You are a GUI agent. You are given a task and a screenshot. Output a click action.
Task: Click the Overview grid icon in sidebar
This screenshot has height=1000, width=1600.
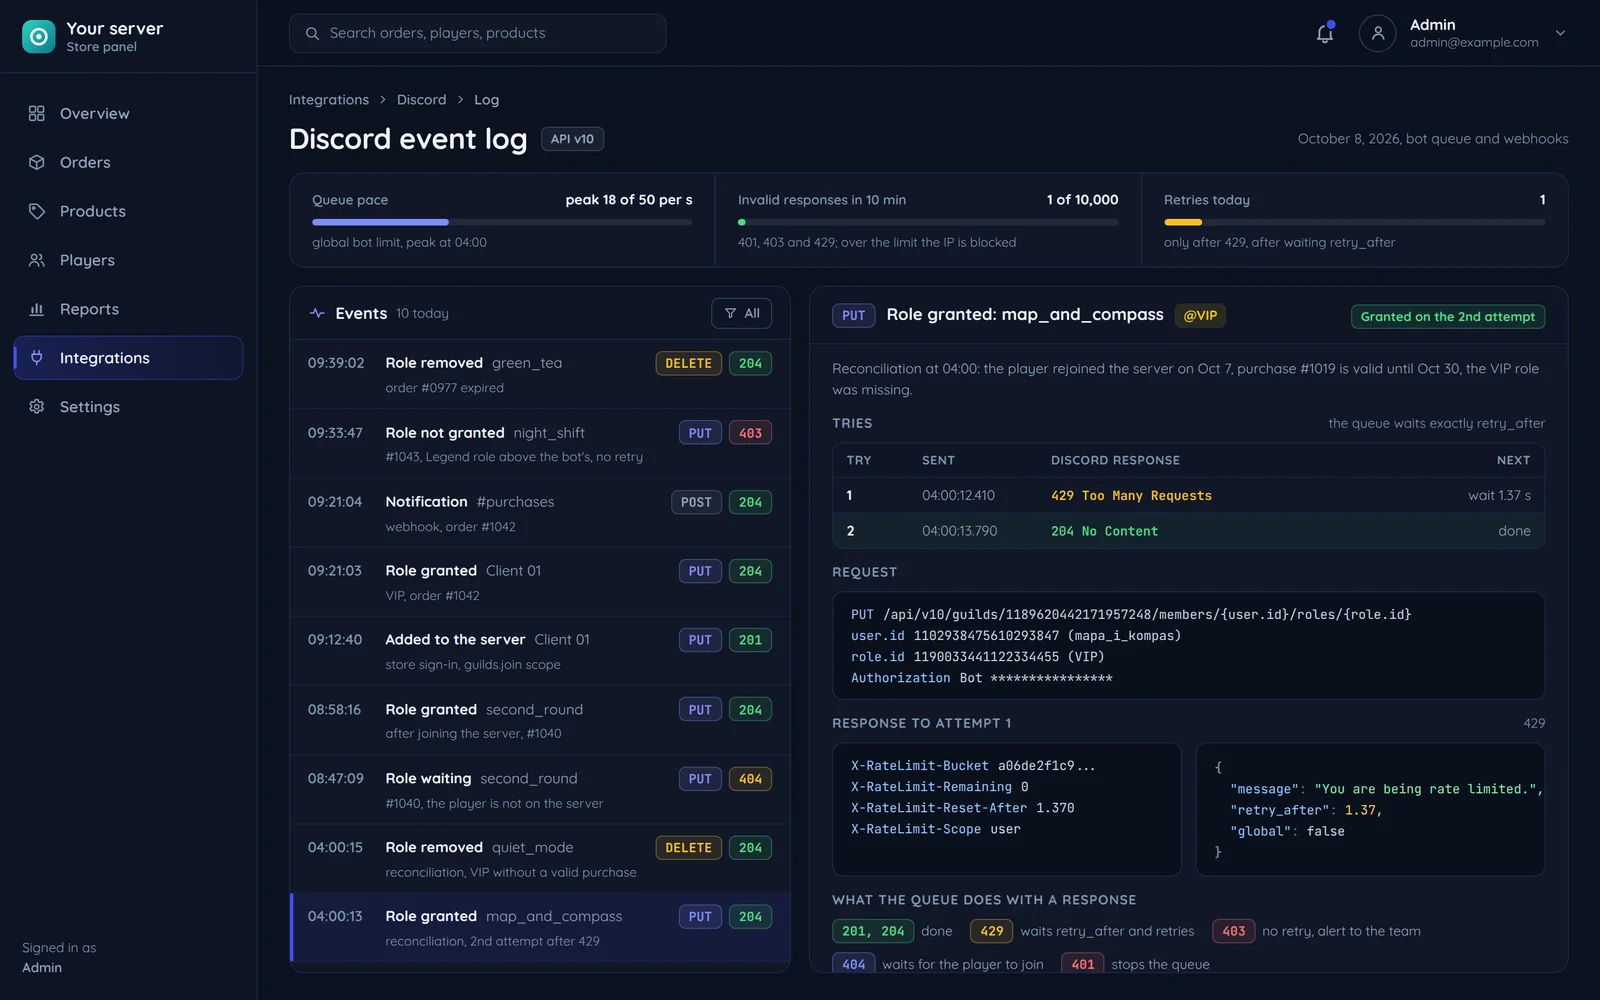tap(37, 114)
